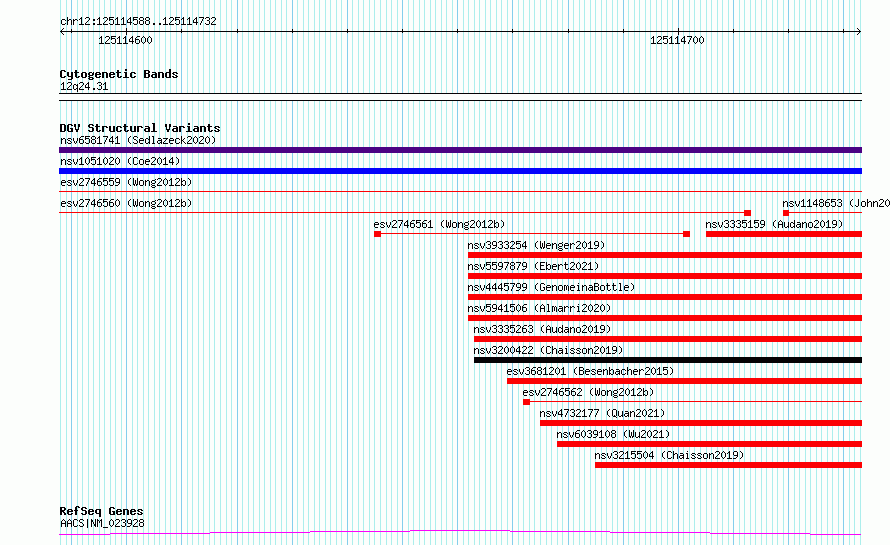Open nsv5941506 (Almarri2020) variant

[539, 308]
